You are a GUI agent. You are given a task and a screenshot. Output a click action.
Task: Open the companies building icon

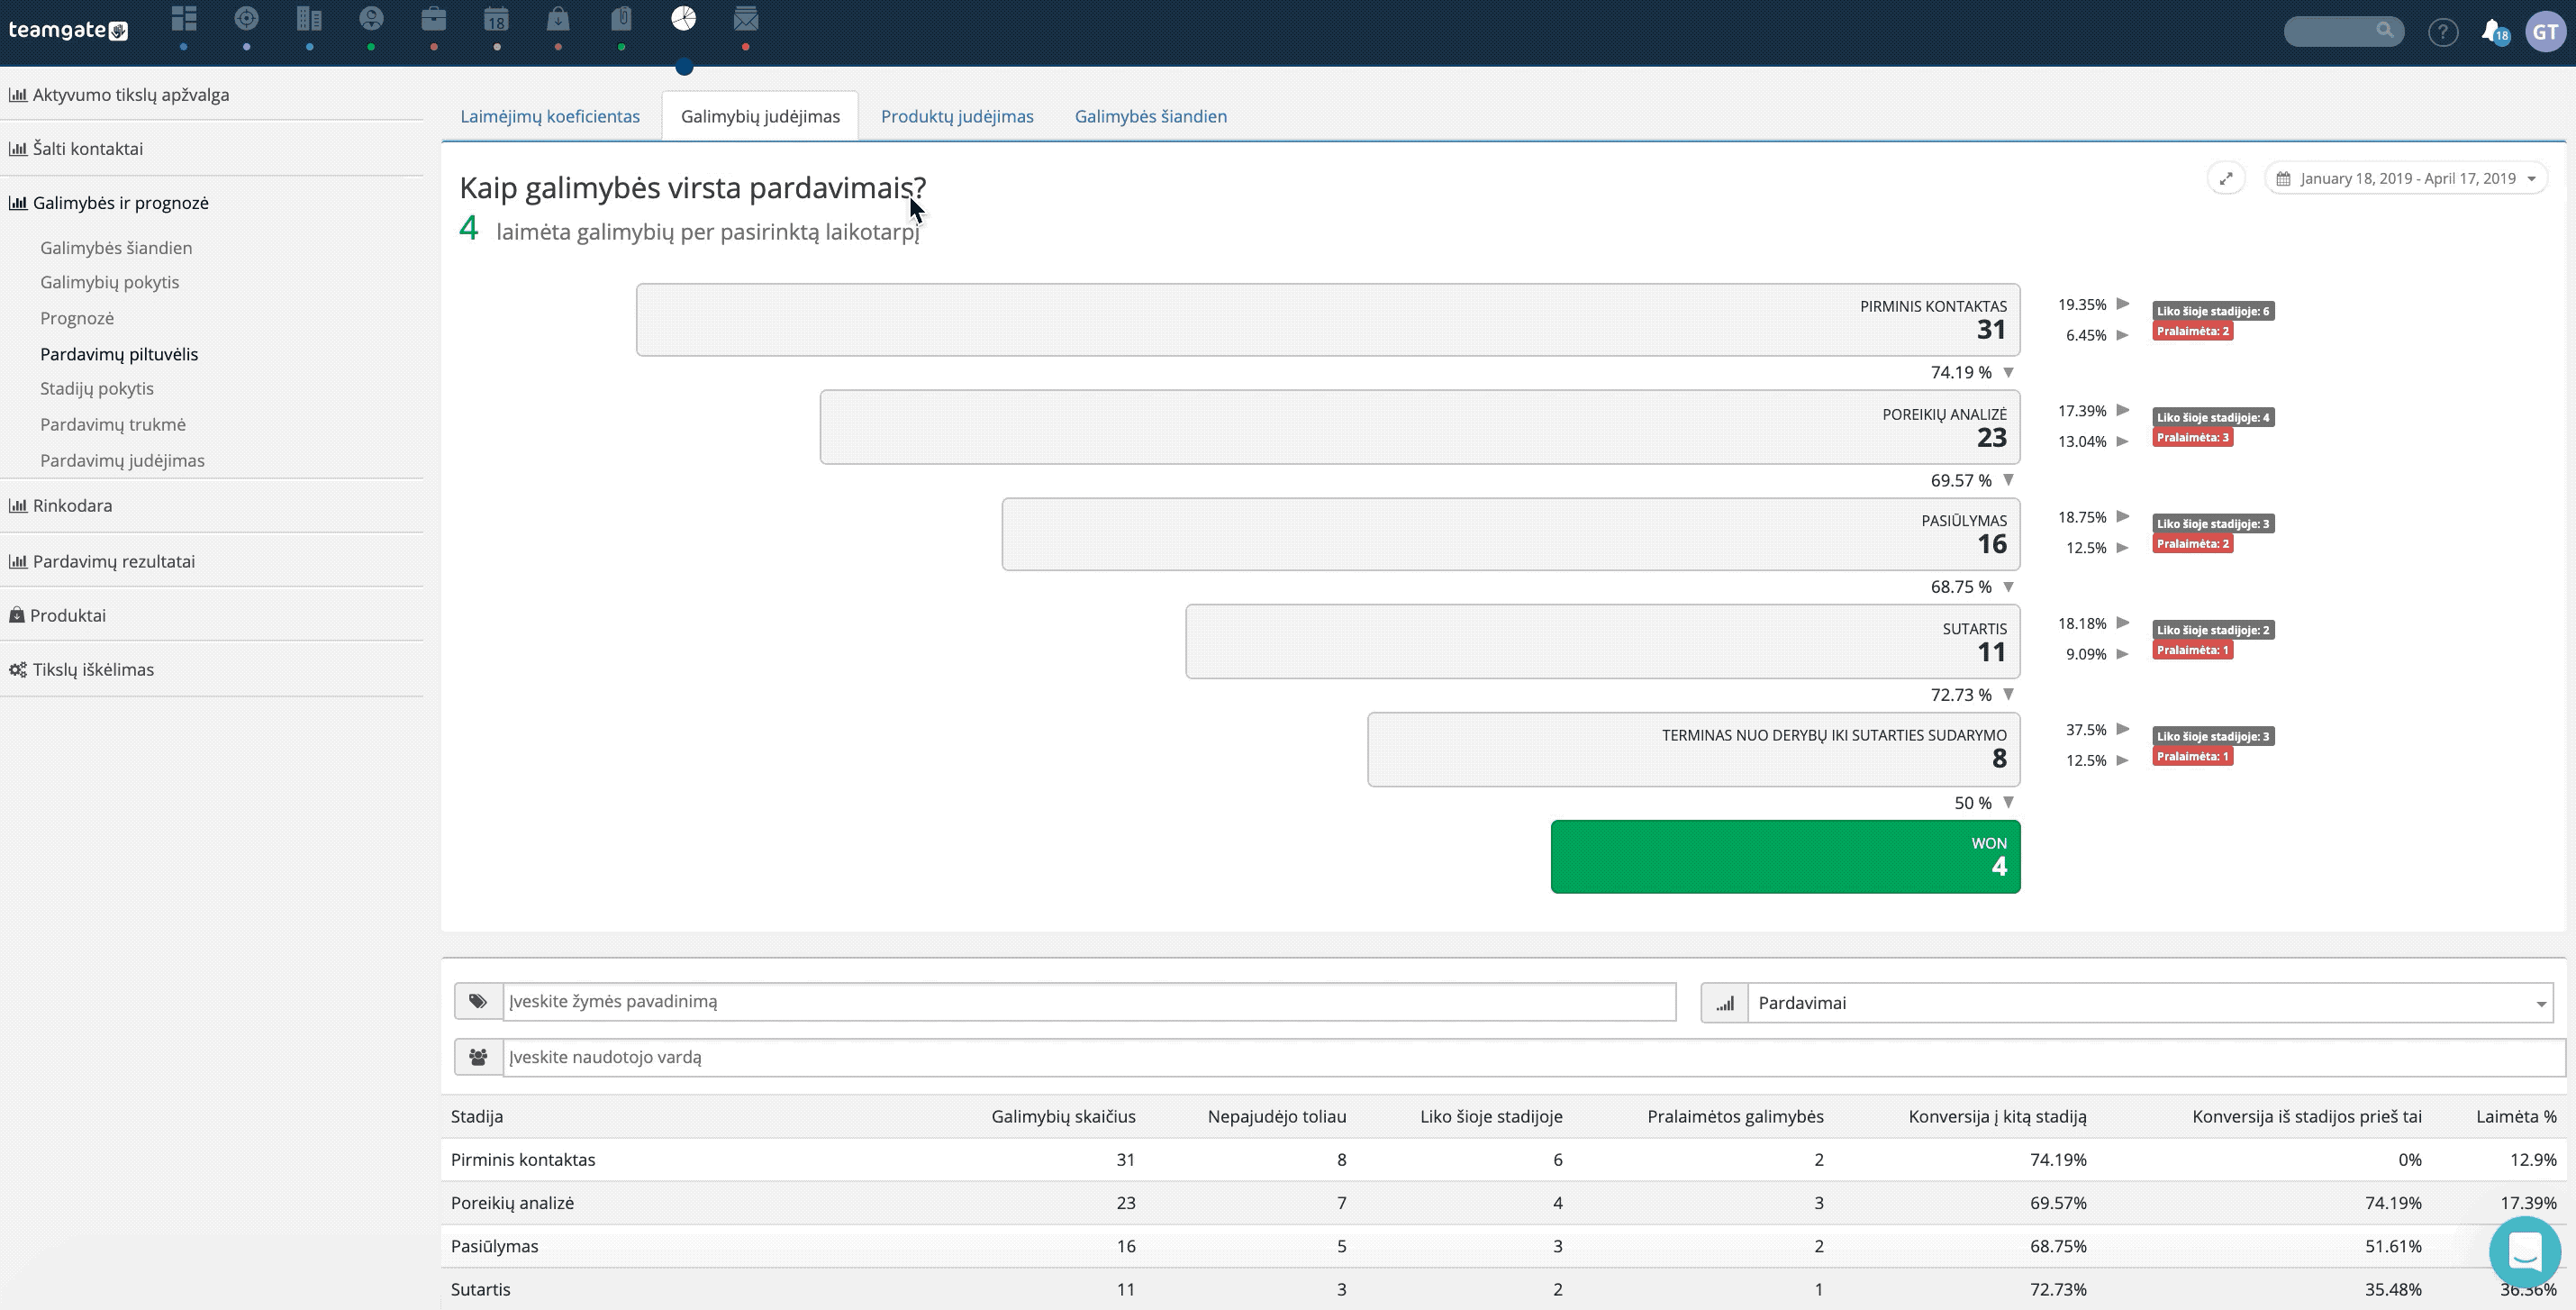309,19
